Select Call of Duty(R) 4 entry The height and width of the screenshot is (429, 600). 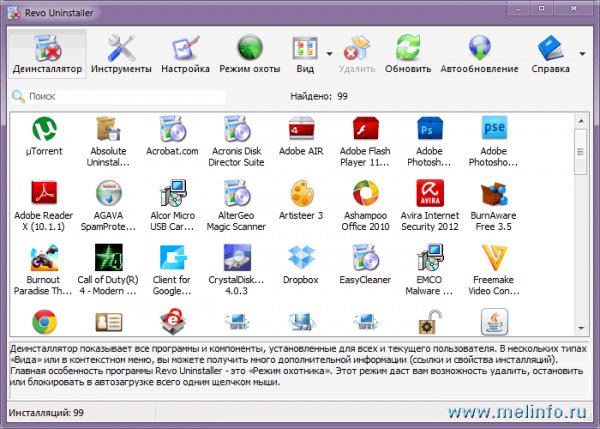[108, 270]
